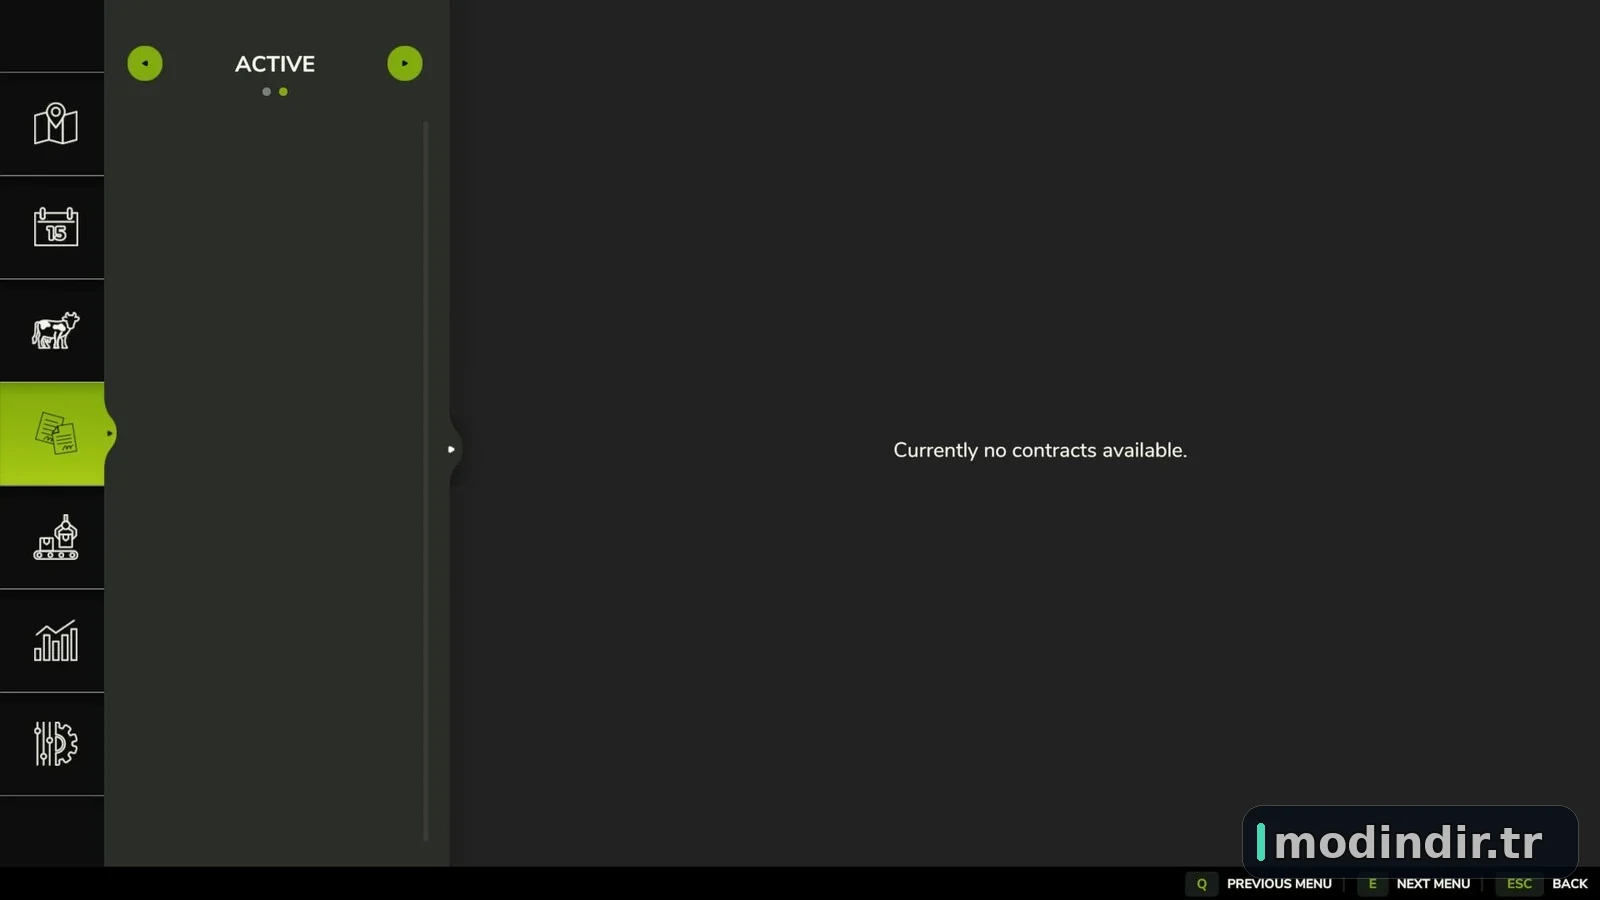Click BACK to leave the menu

(1570, 884)
